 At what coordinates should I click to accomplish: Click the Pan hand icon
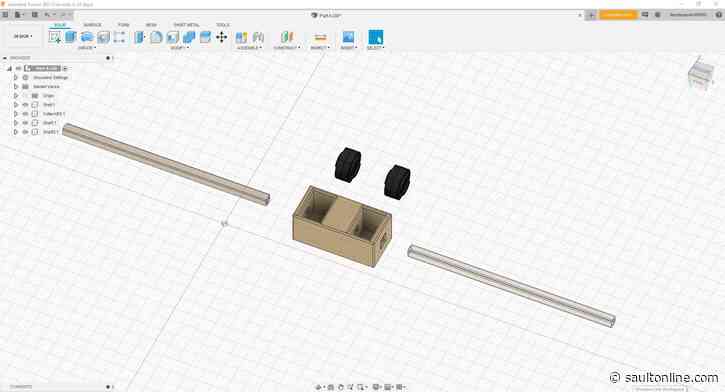point(341,387)
